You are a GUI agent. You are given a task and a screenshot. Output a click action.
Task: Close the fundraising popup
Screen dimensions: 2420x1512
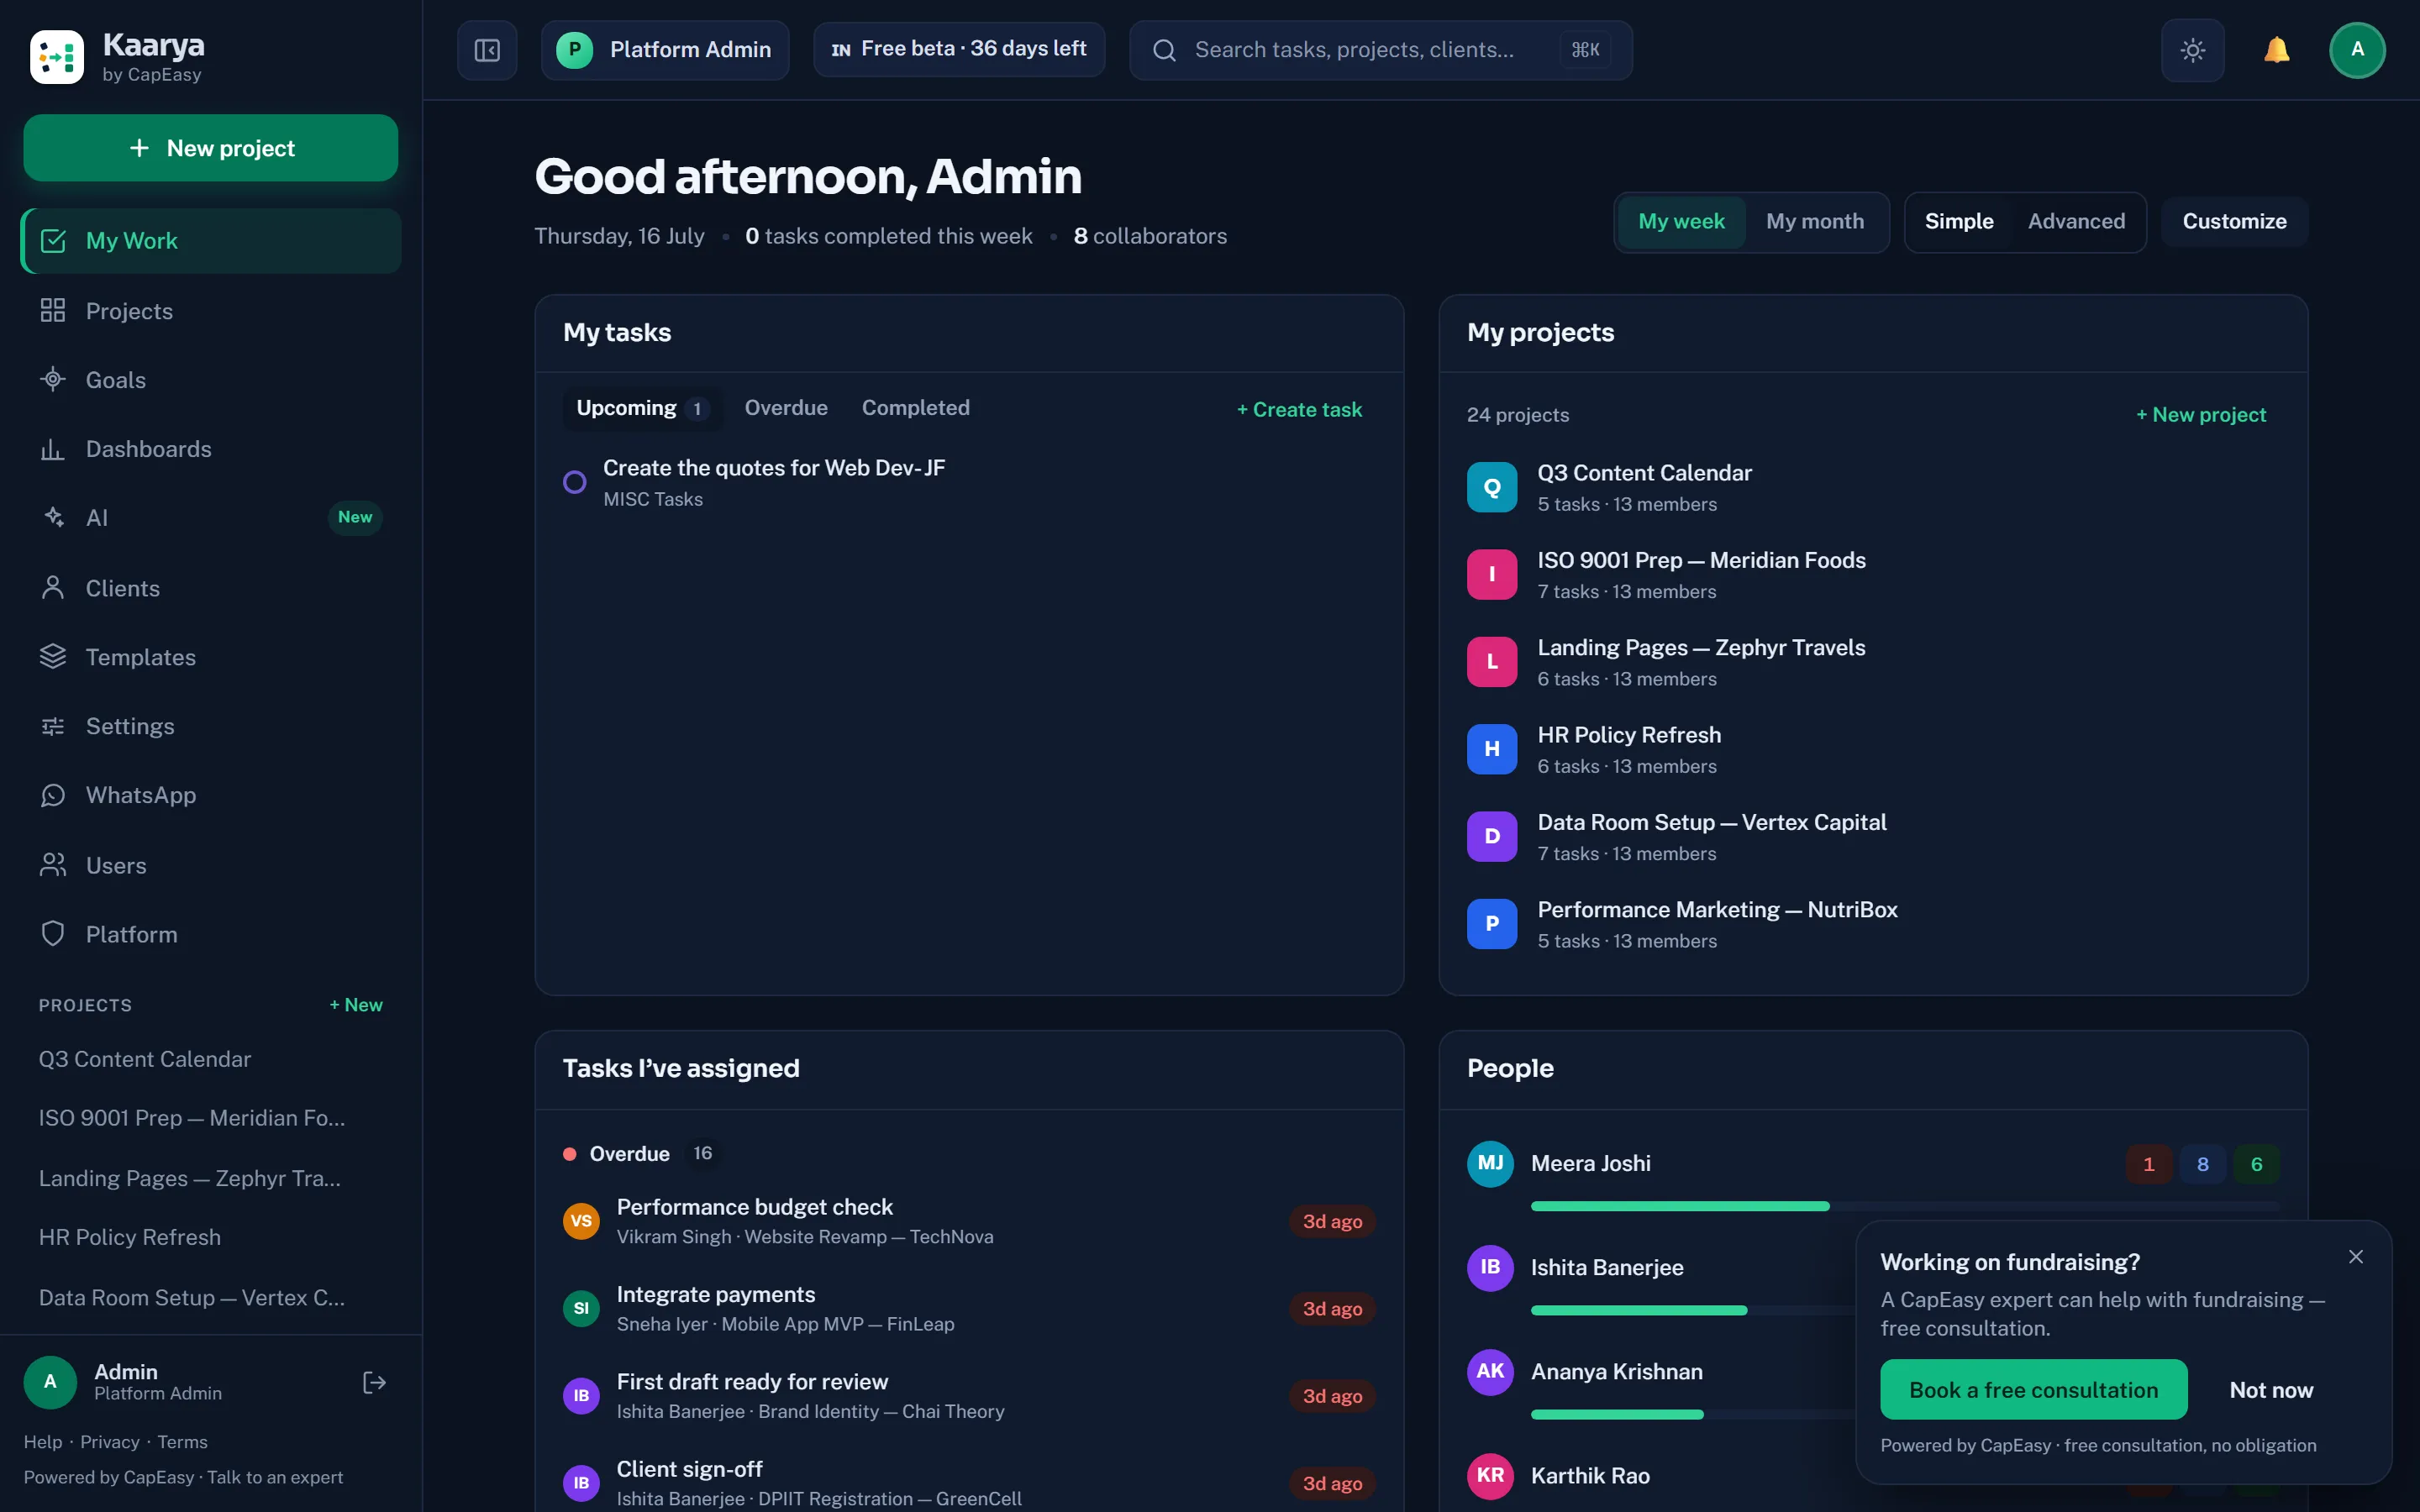click(x=2356, y=1257)
